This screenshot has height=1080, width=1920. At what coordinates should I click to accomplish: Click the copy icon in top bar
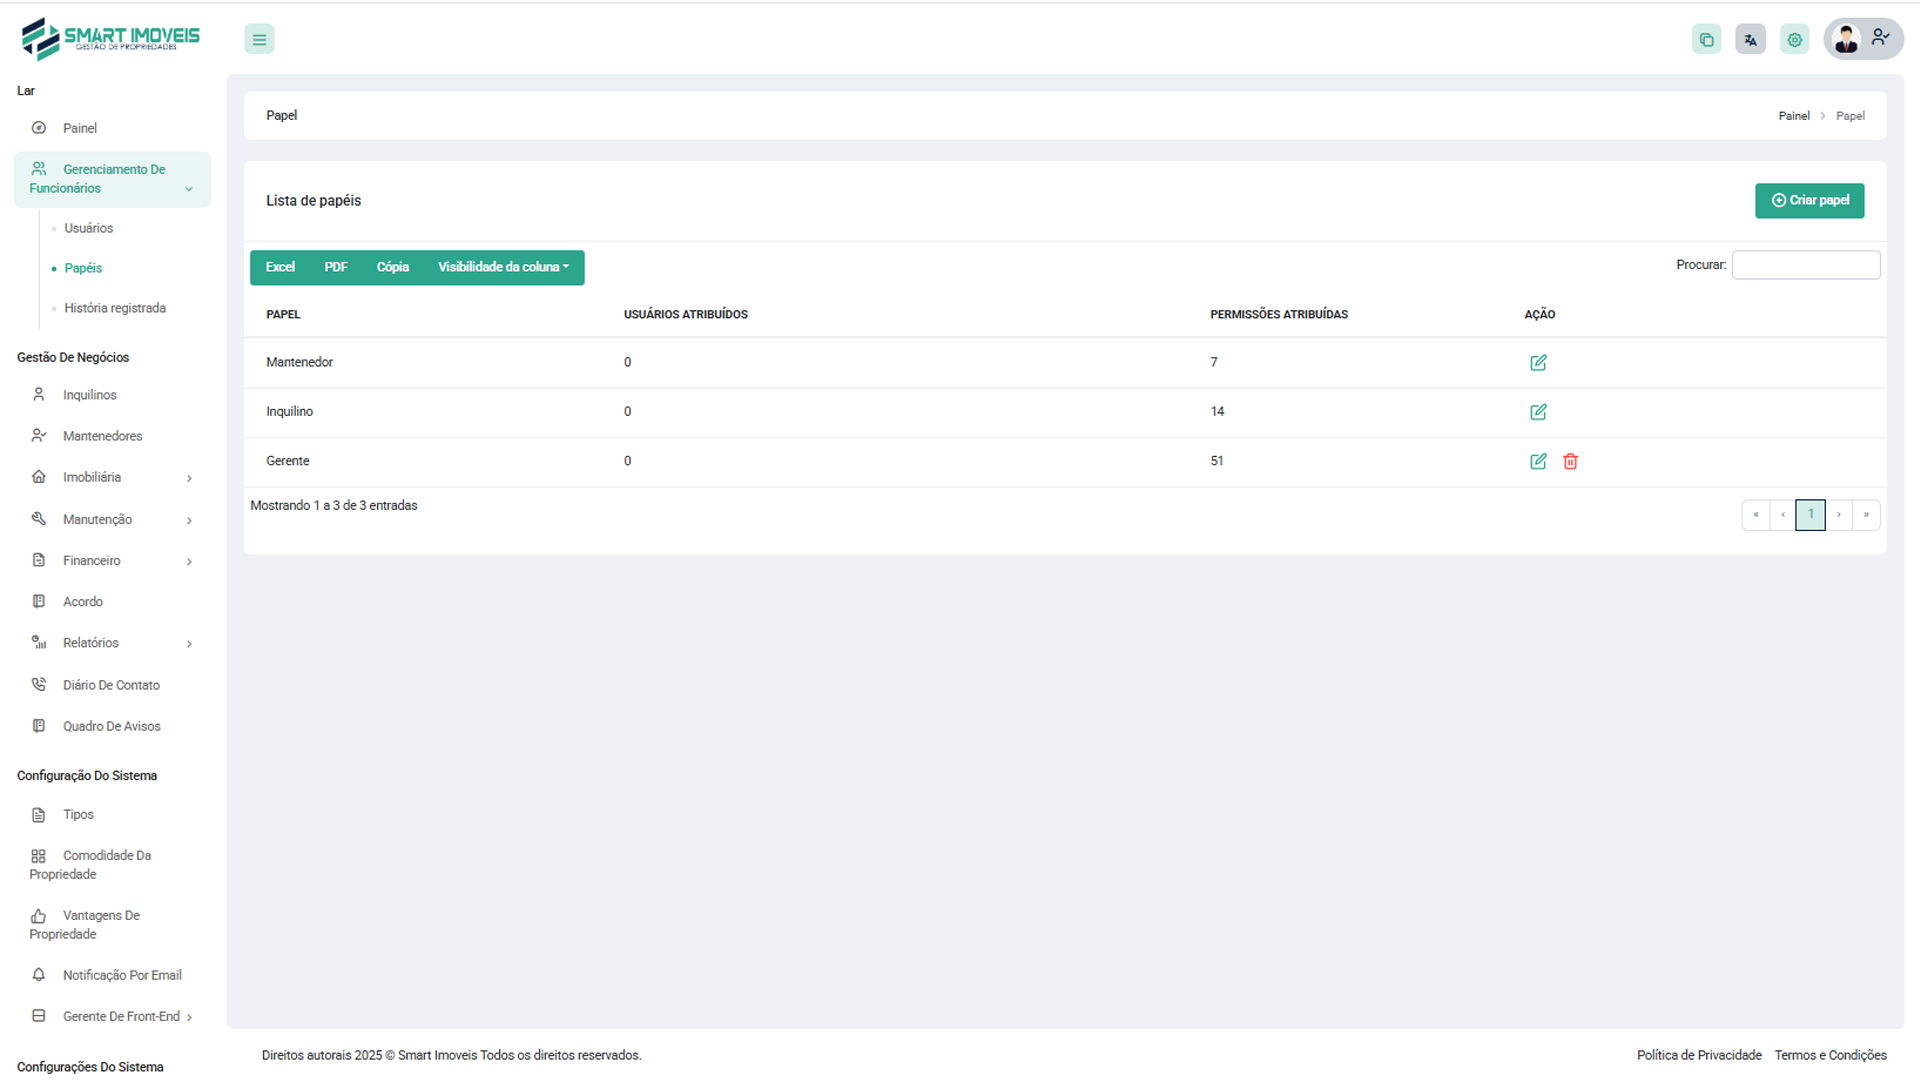click(x=1706, y=40)
